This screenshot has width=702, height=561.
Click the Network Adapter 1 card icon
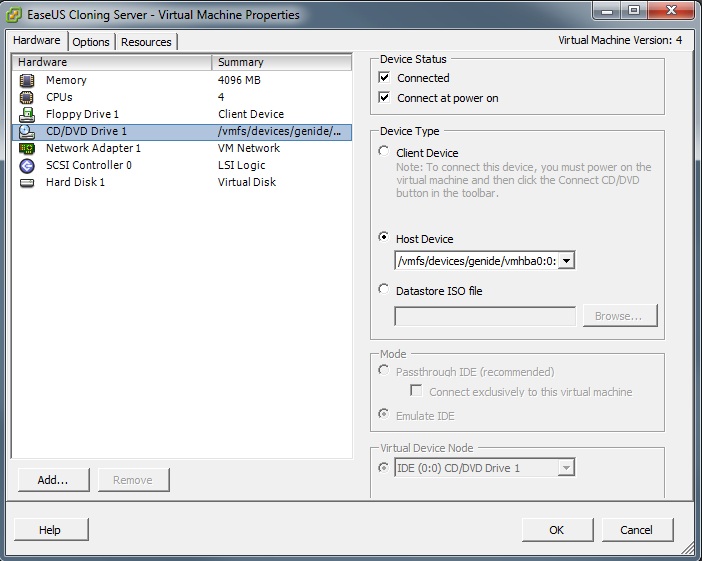[27, 148]
